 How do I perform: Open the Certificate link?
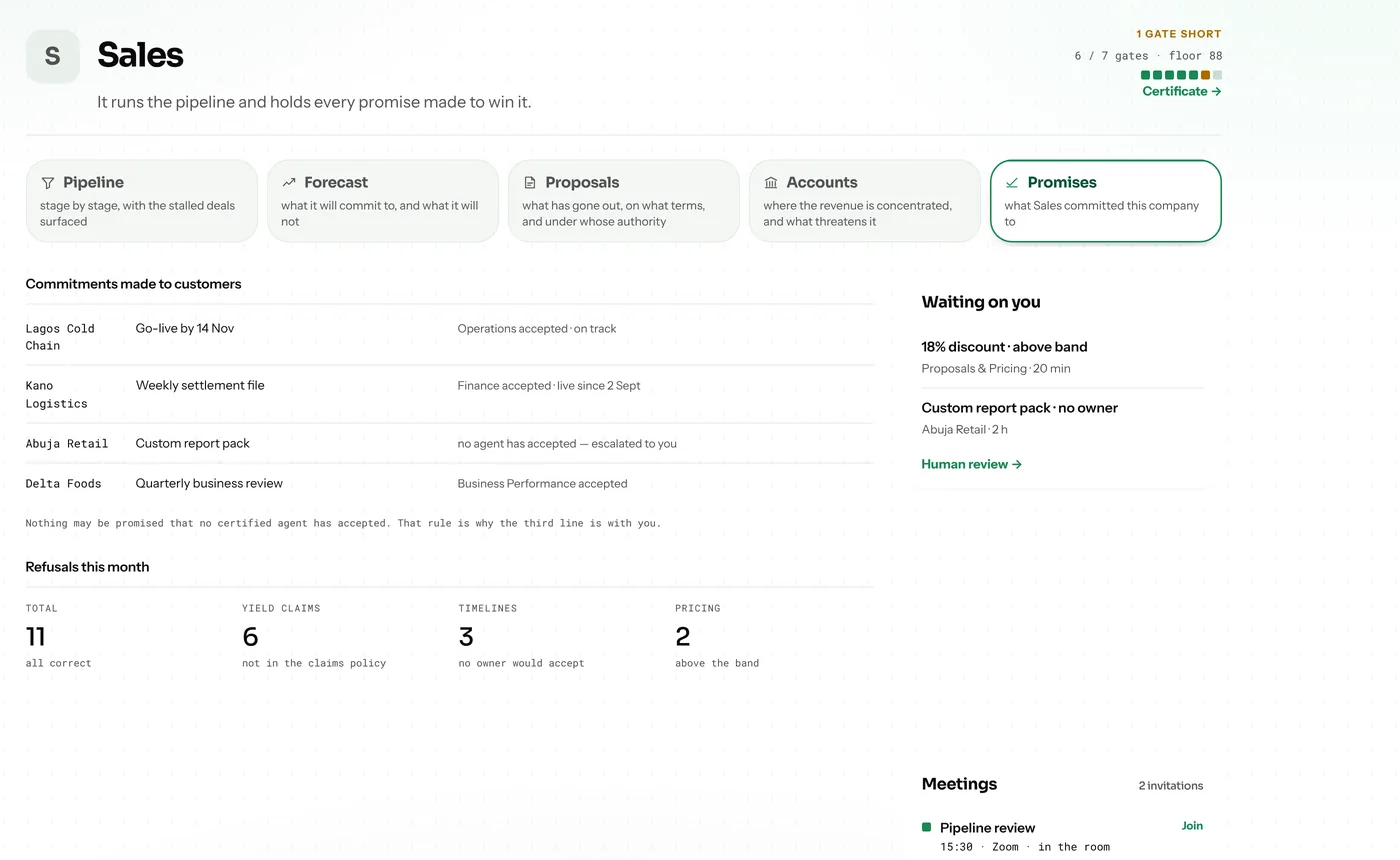pyautogui.click(x=1182, y=91)
